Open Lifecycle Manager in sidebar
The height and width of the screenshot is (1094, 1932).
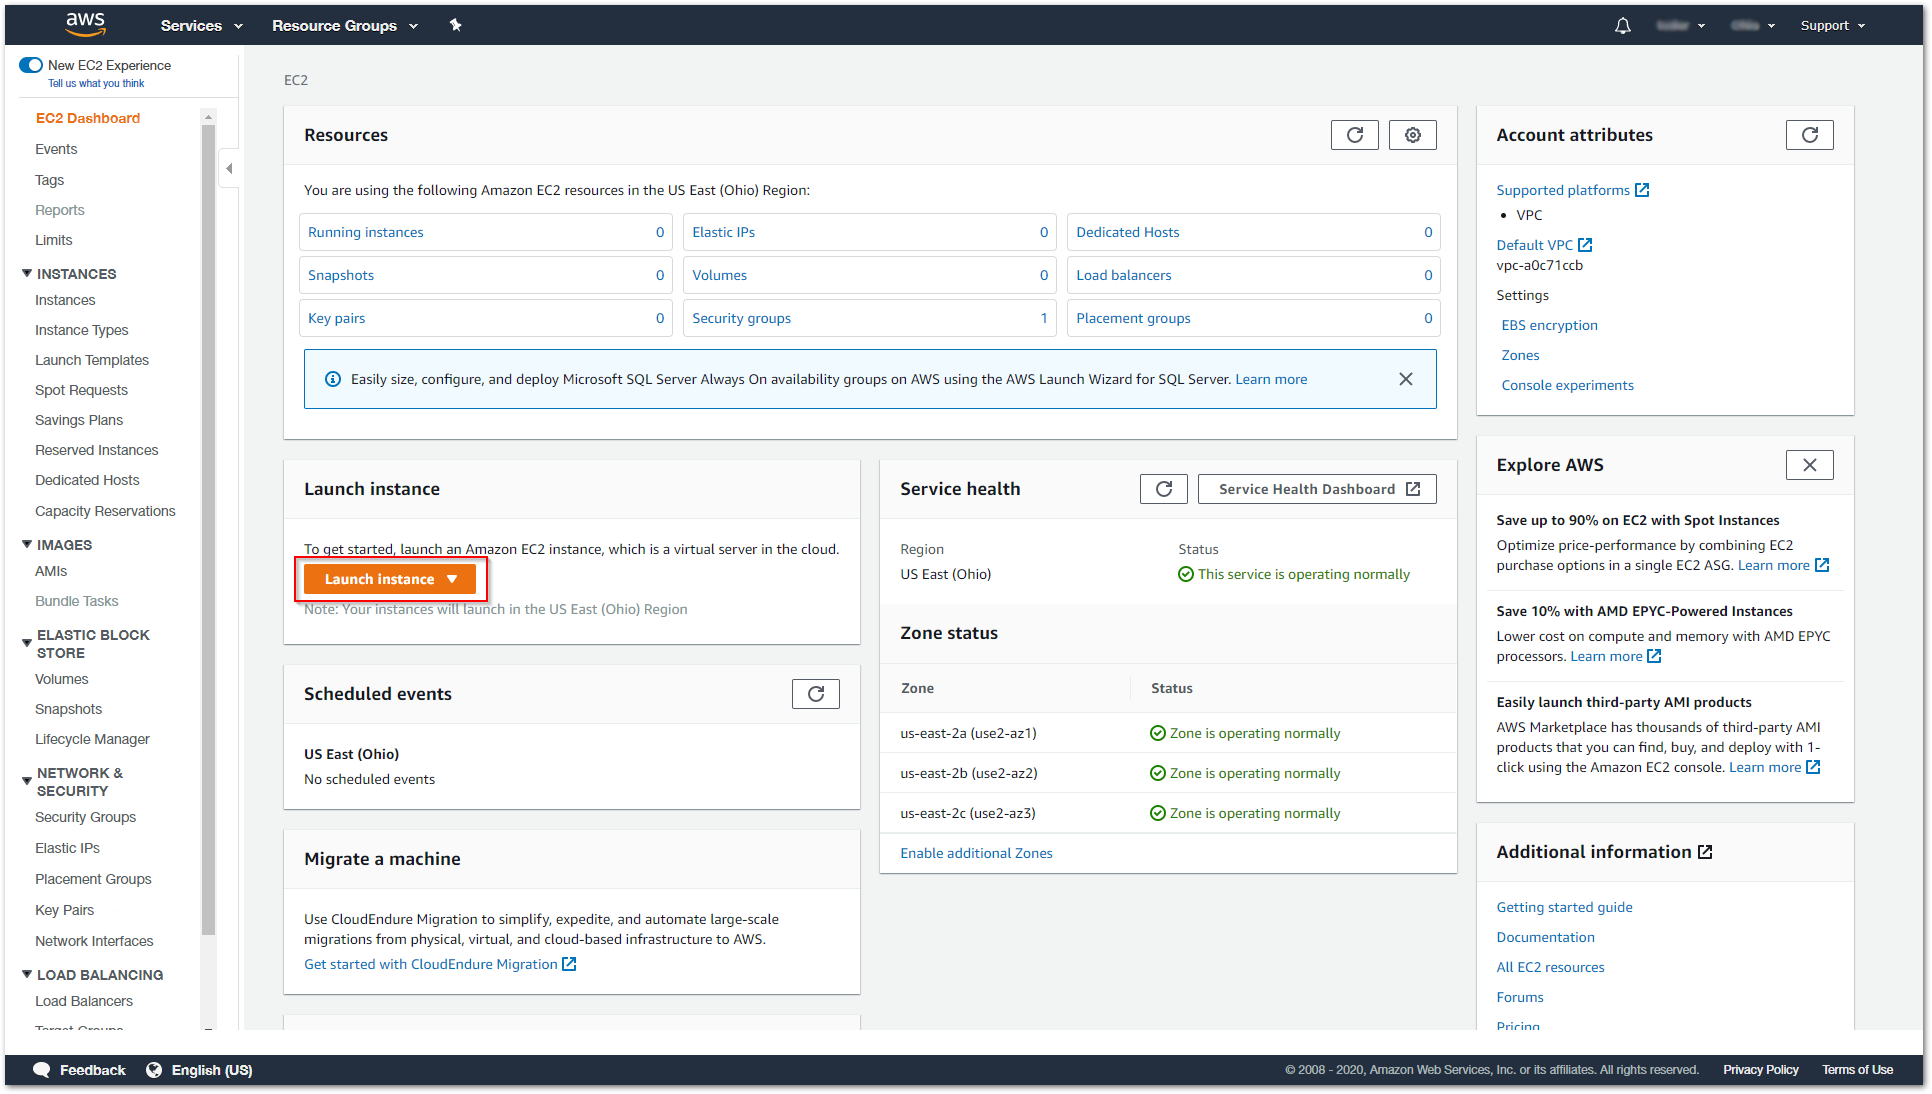pyautogui.click(x=92, y=739)
